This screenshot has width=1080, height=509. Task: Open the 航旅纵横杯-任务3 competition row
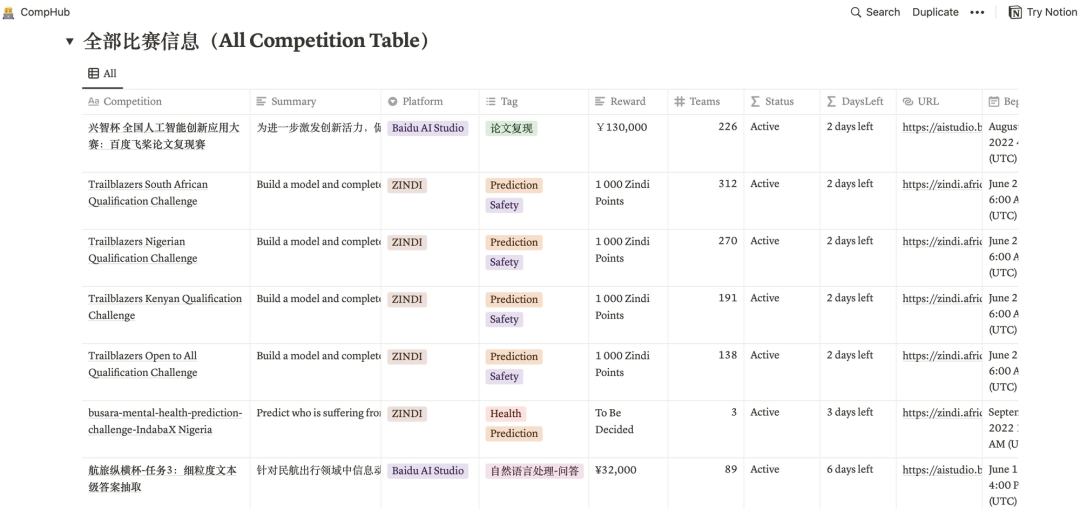[x=163, y=479]
